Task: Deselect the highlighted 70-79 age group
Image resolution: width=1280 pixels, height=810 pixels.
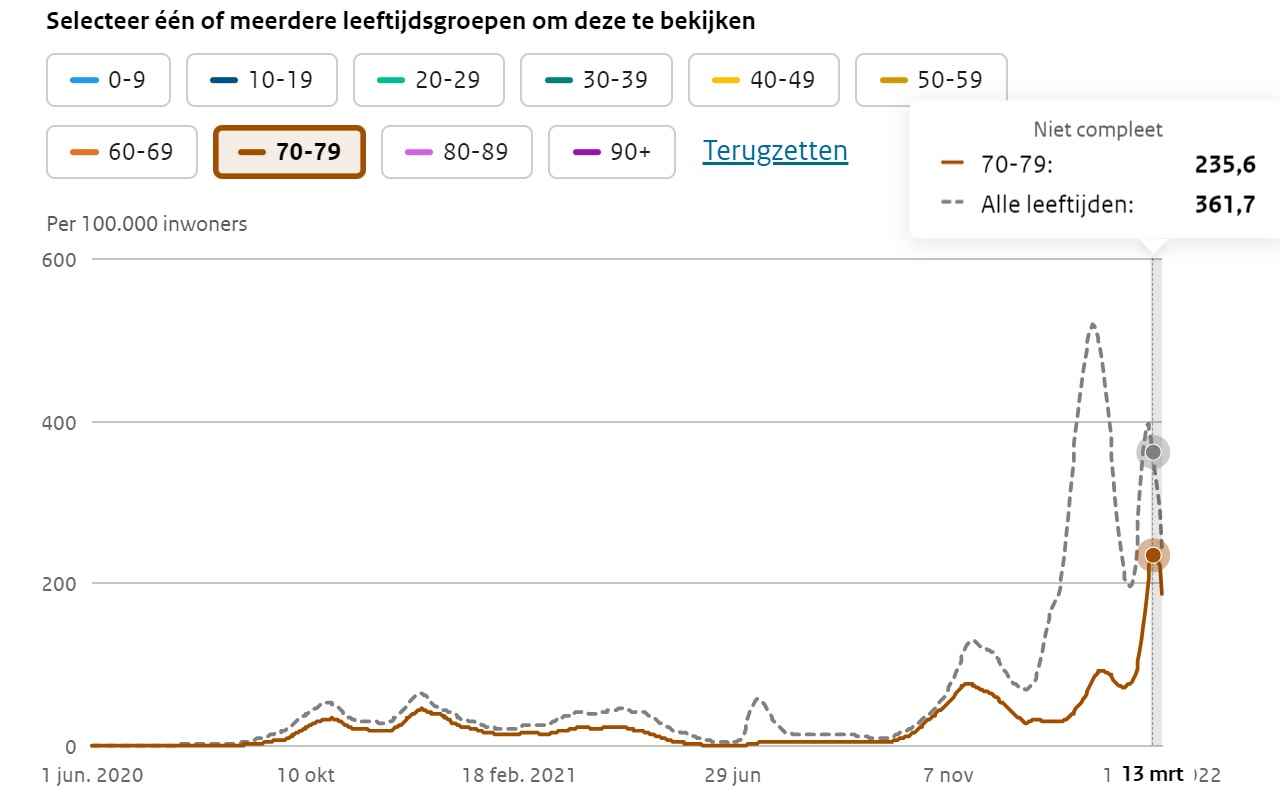Action: pyautogui.click(x=289, y=152)
